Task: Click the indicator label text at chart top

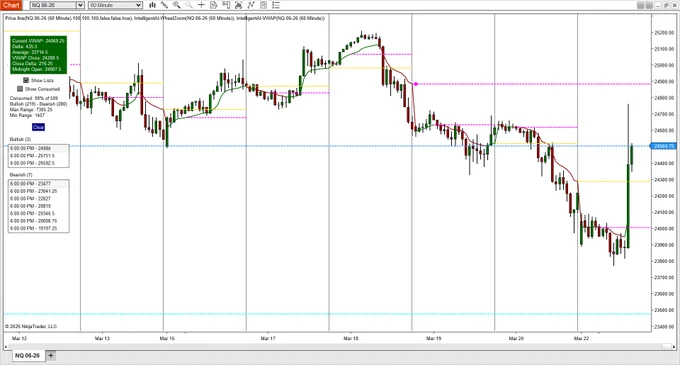Action: [165, 18]
